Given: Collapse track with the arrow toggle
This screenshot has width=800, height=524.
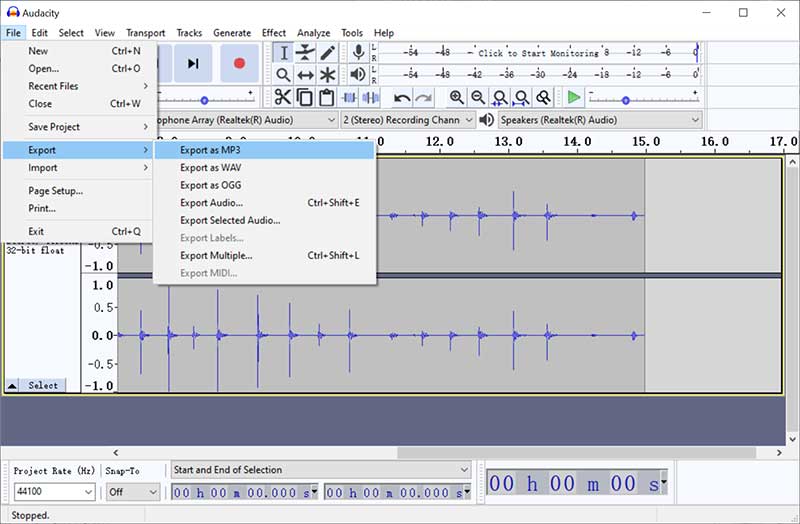Looking at the screenshot, I should point(12,385).
